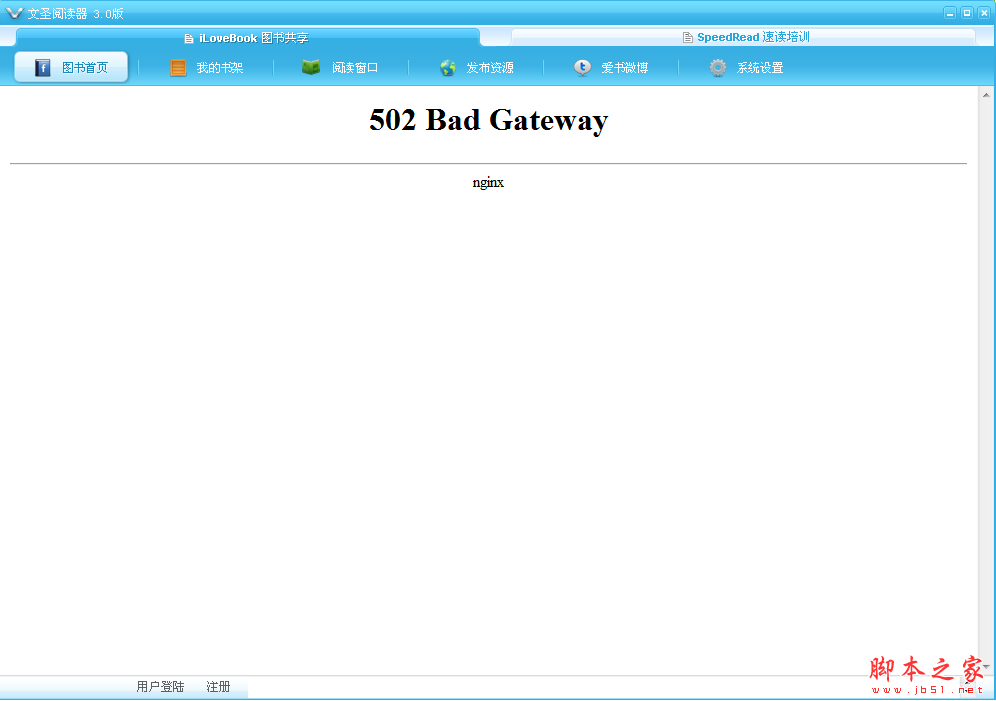Click the 注册 register link

pos(218,686)
